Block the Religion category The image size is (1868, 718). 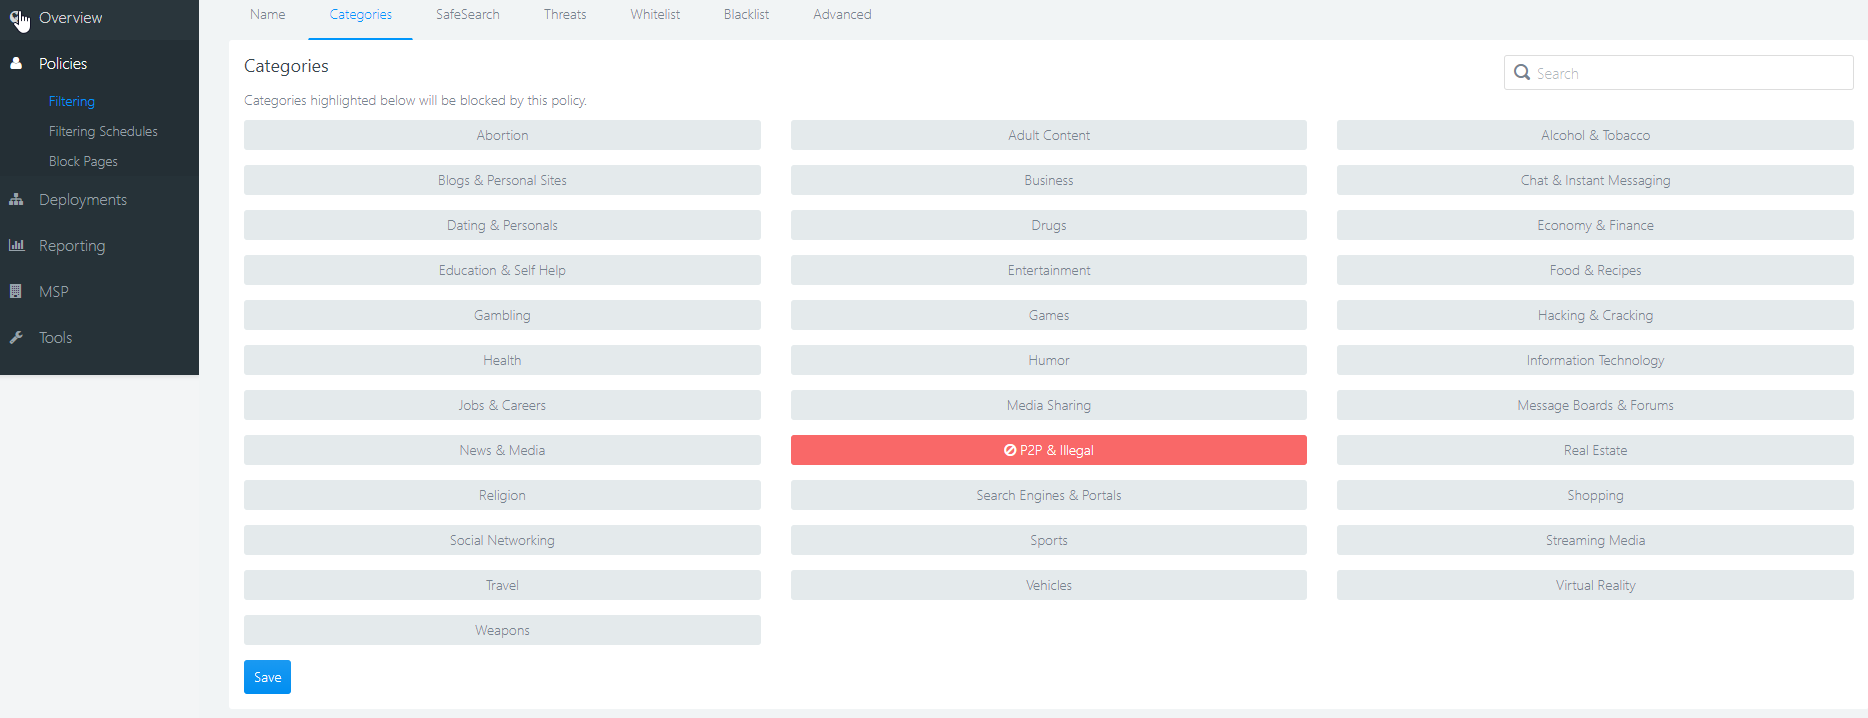click(x=502, y=495)
